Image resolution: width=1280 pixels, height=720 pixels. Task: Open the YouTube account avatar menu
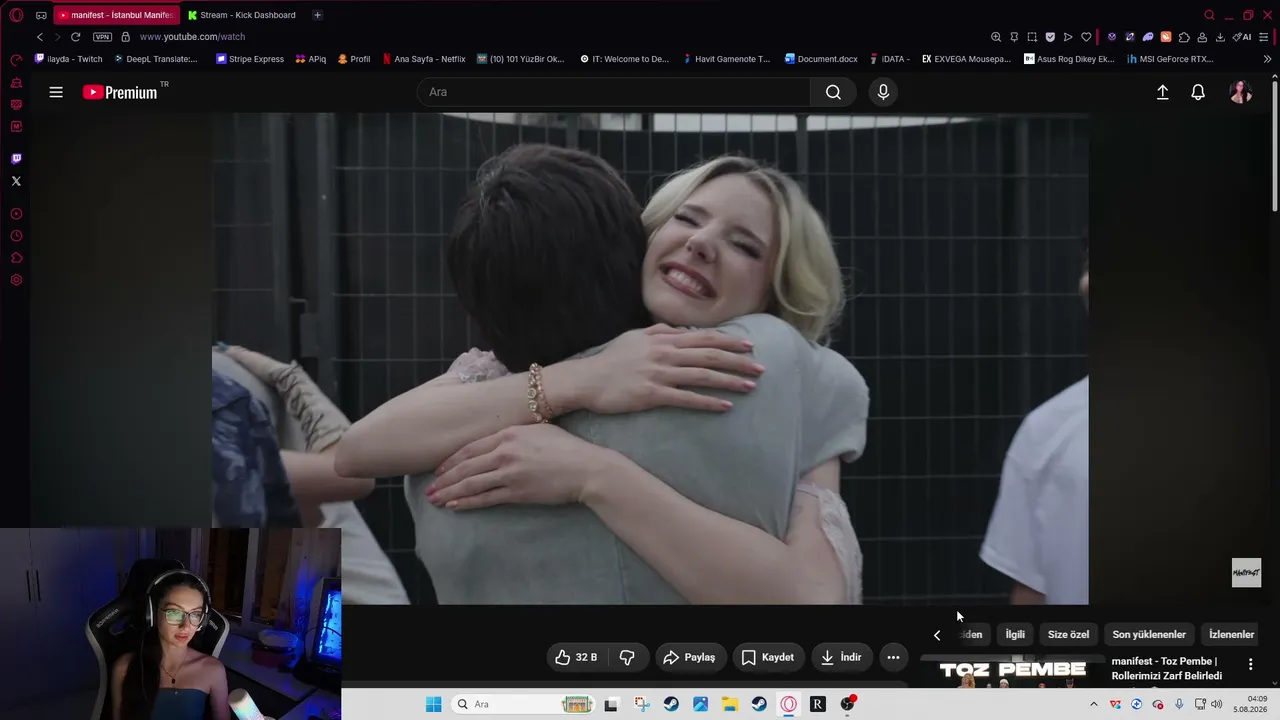pos(1241,92)
